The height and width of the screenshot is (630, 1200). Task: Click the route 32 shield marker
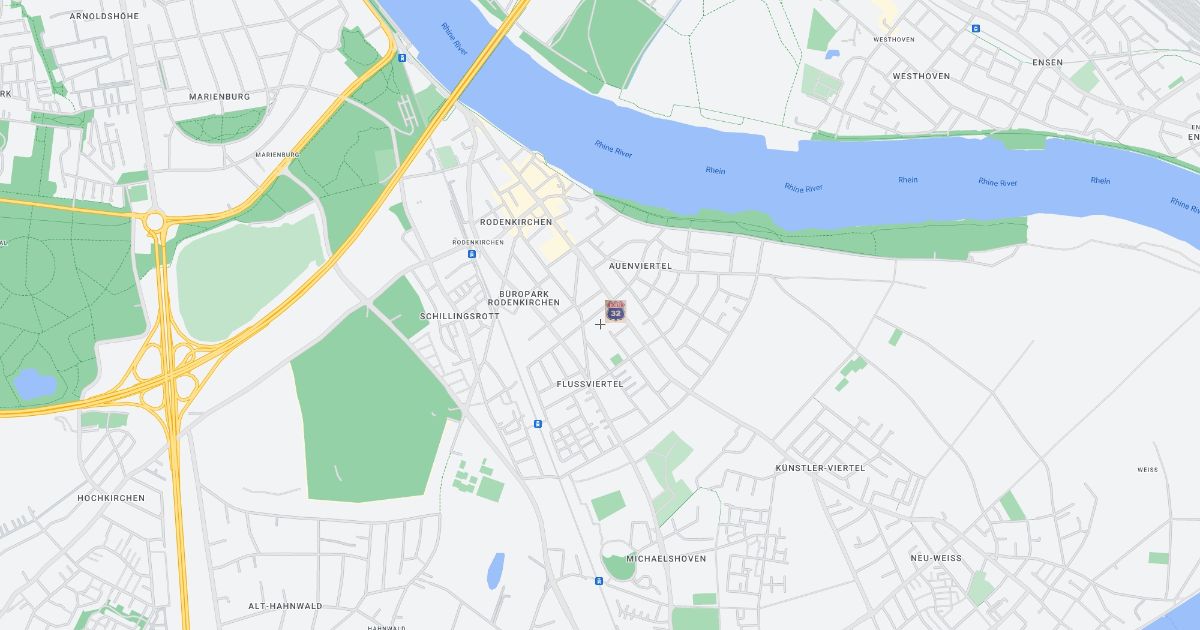616,311
